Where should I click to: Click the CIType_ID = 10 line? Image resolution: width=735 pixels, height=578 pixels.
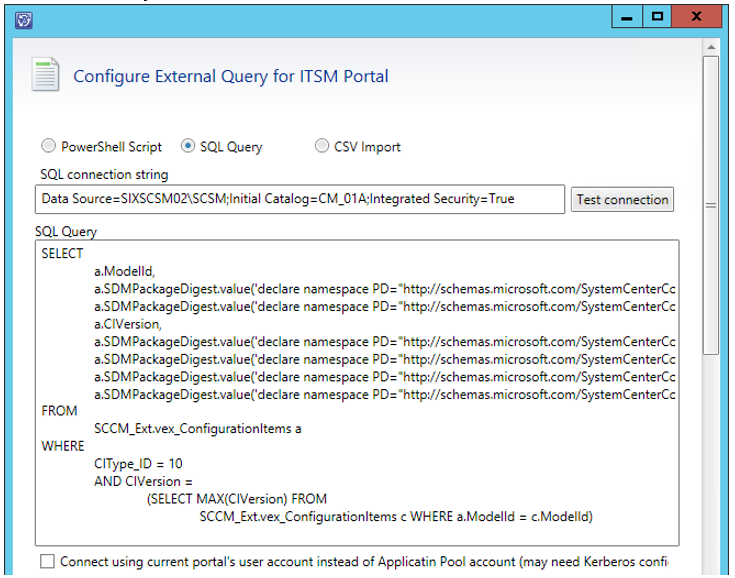point(138,464)
